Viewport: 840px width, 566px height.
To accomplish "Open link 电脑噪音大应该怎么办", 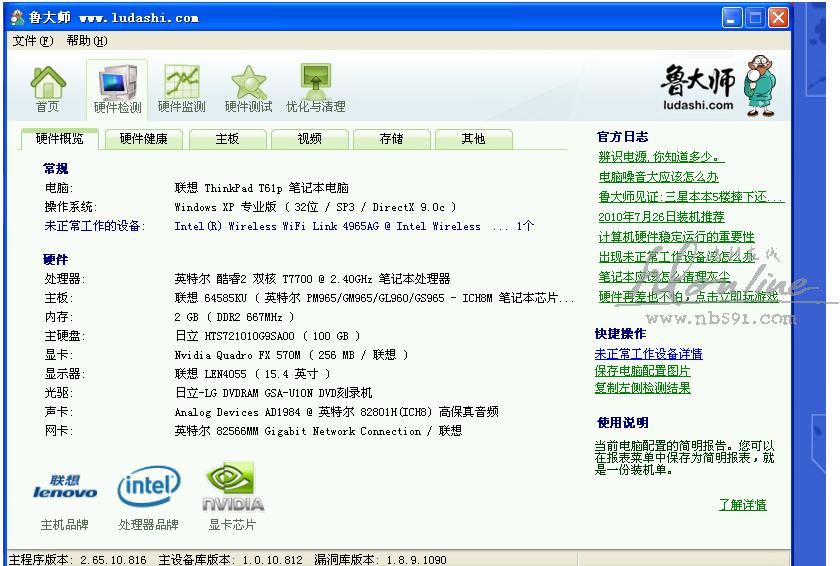I will (x=658, y=177).
